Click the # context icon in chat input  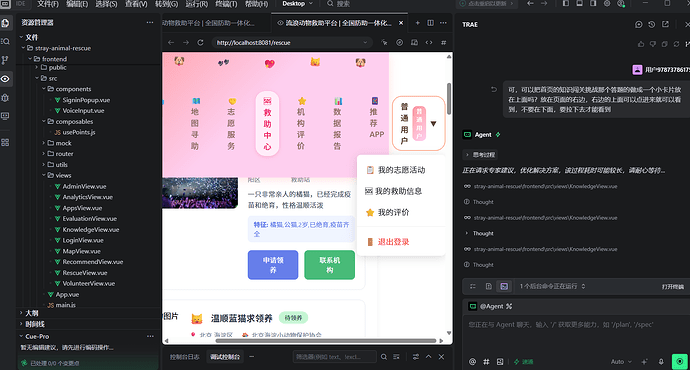[486, 362]
